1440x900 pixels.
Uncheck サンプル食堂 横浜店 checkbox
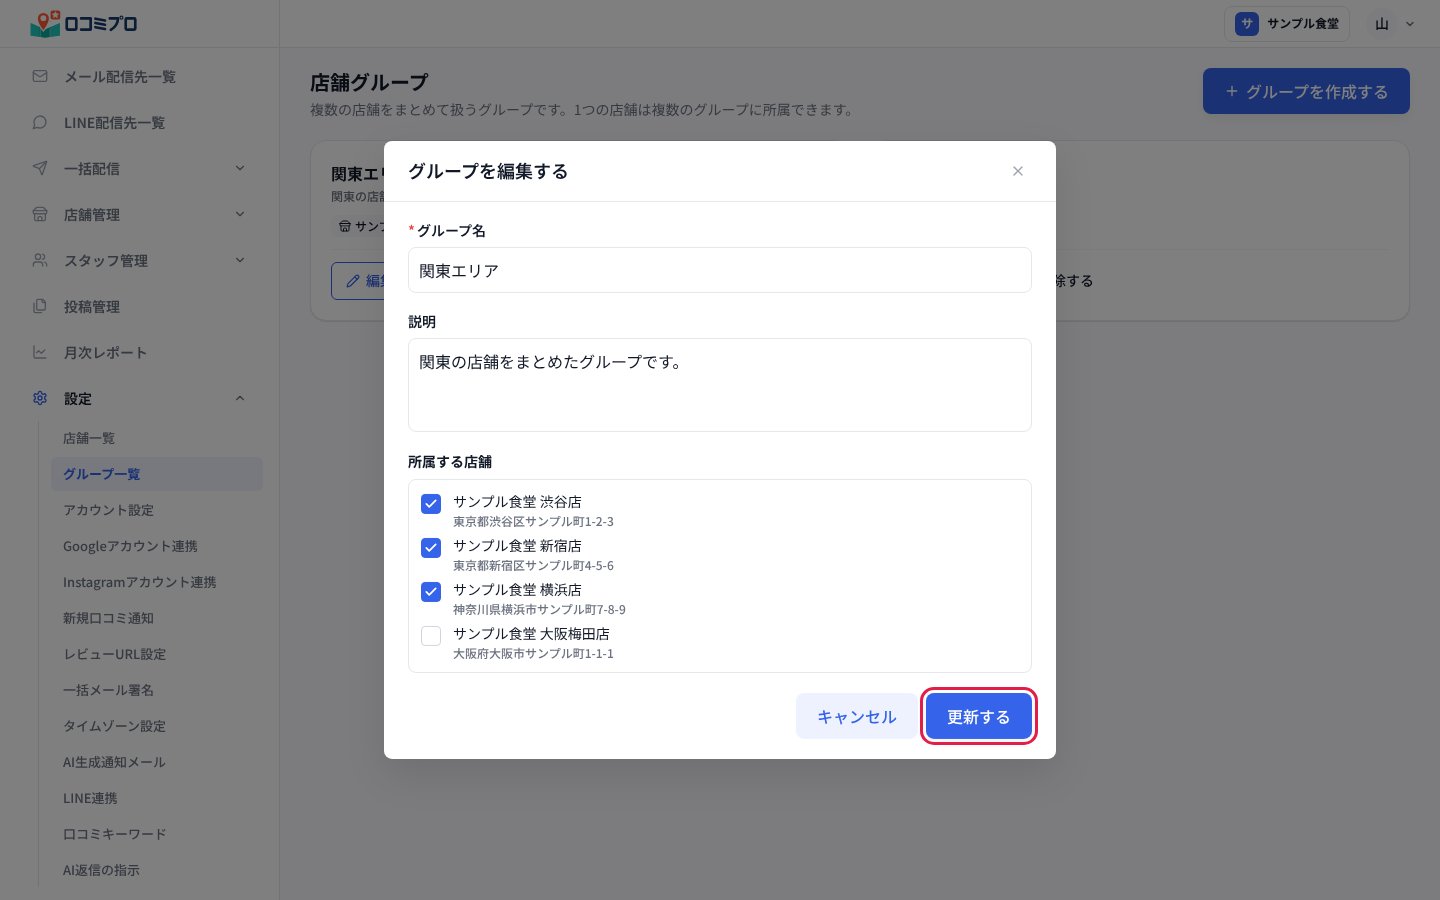point(431,592)
